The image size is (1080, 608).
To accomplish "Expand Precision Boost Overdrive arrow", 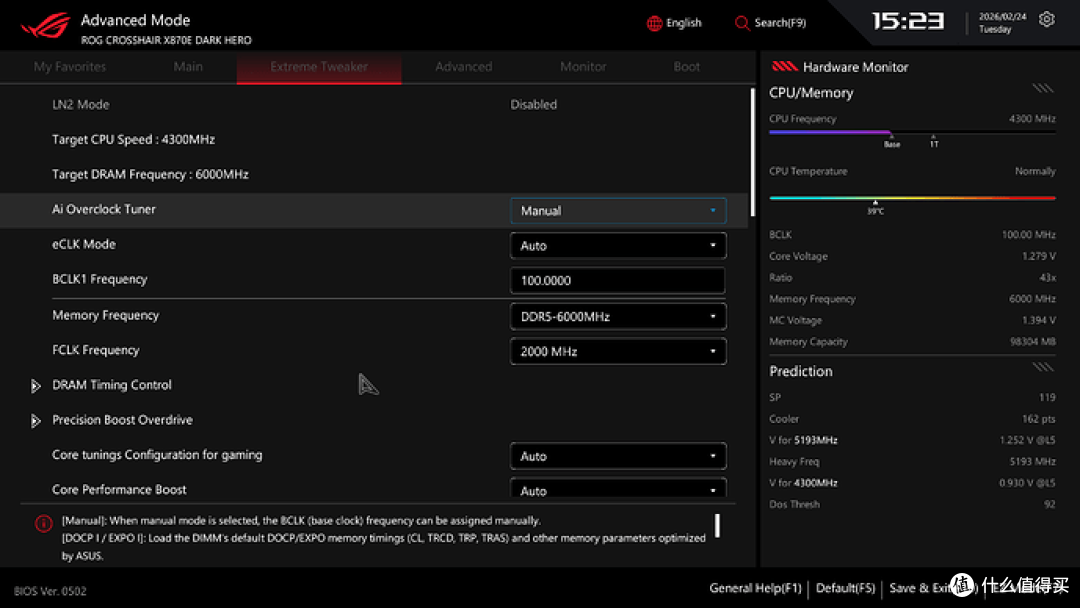I will click(x=36, y=421).
